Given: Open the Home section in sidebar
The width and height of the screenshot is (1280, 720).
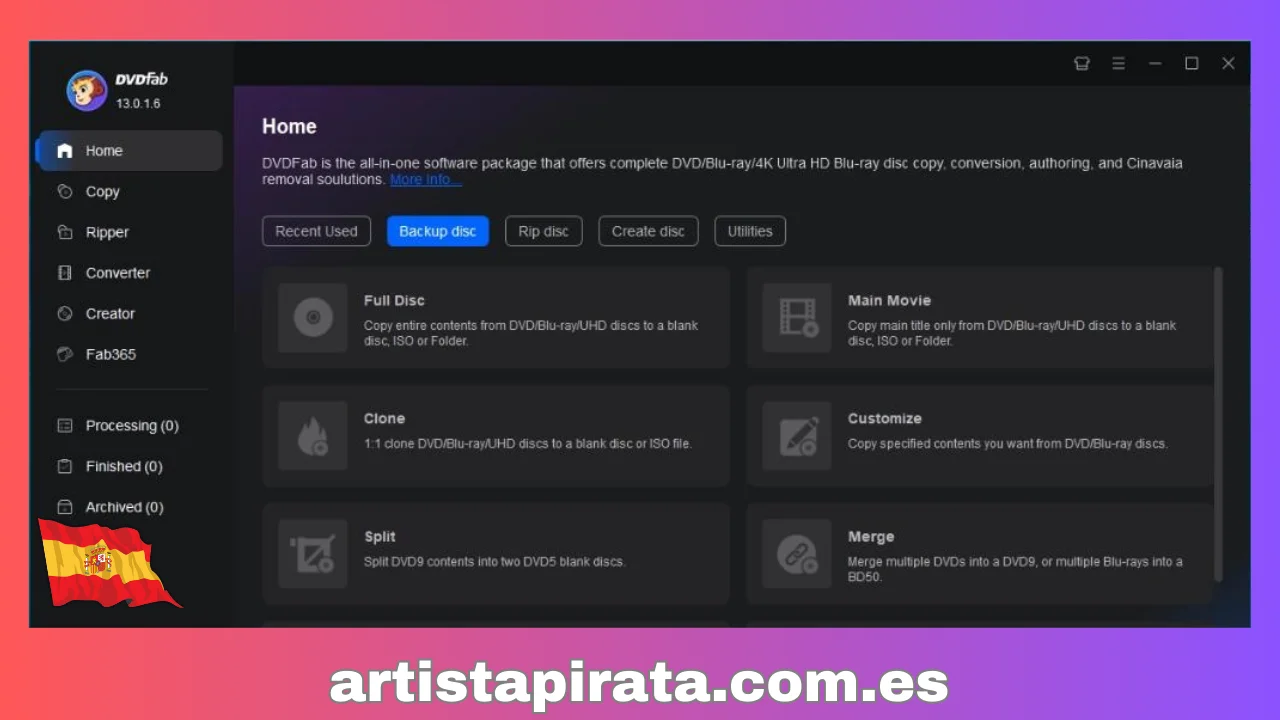Looking at the screenshot, I should pyautogui.click(x=129, y=151).
